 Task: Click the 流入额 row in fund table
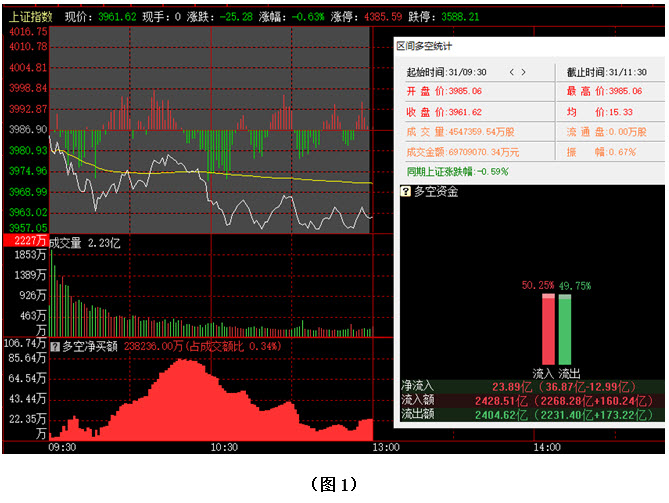(529, 398)
